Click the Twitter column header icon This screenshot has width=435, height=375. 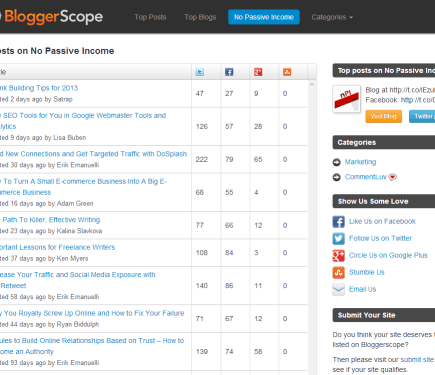[x=200, y=72]
